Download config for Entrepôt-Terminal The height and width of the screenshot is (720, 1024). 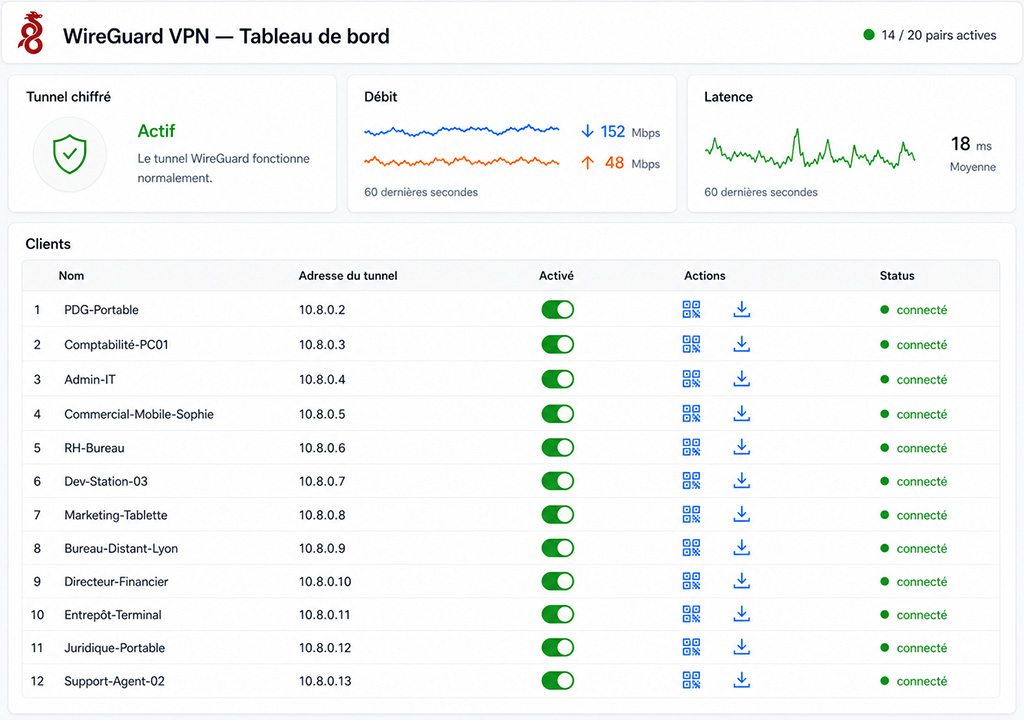[741, 614]
